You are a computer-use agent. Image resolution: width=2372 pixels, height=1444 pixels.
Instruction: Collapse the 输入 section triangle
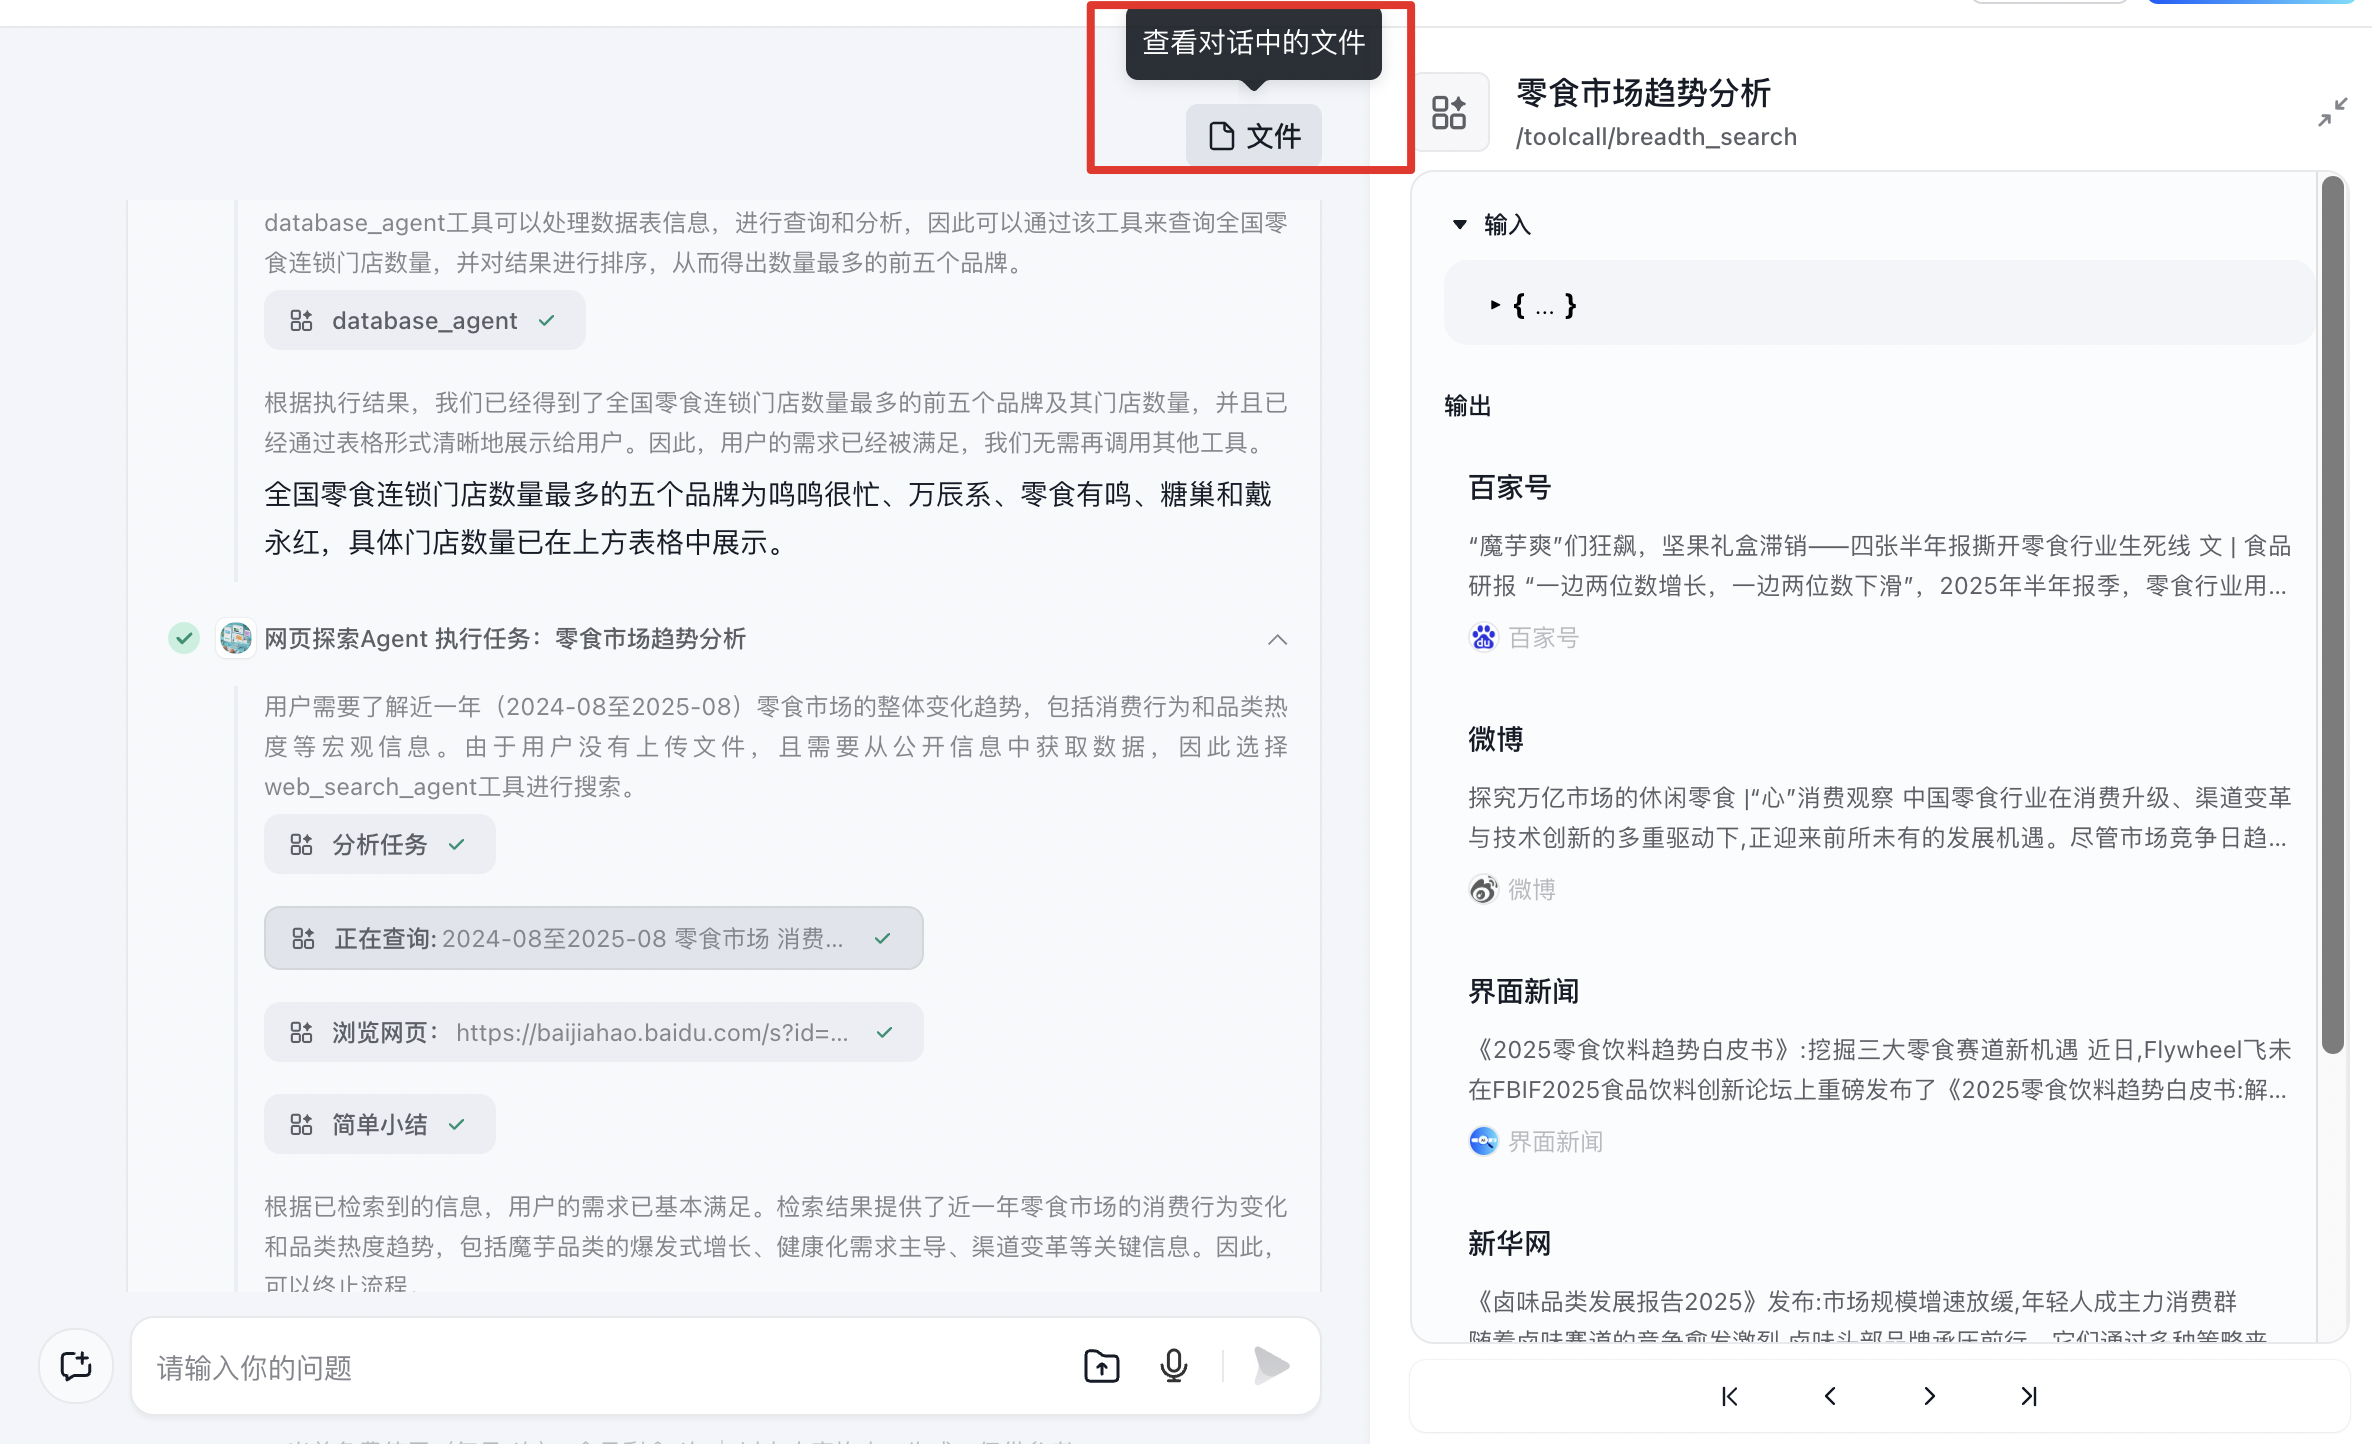[x=1459, y=225]
